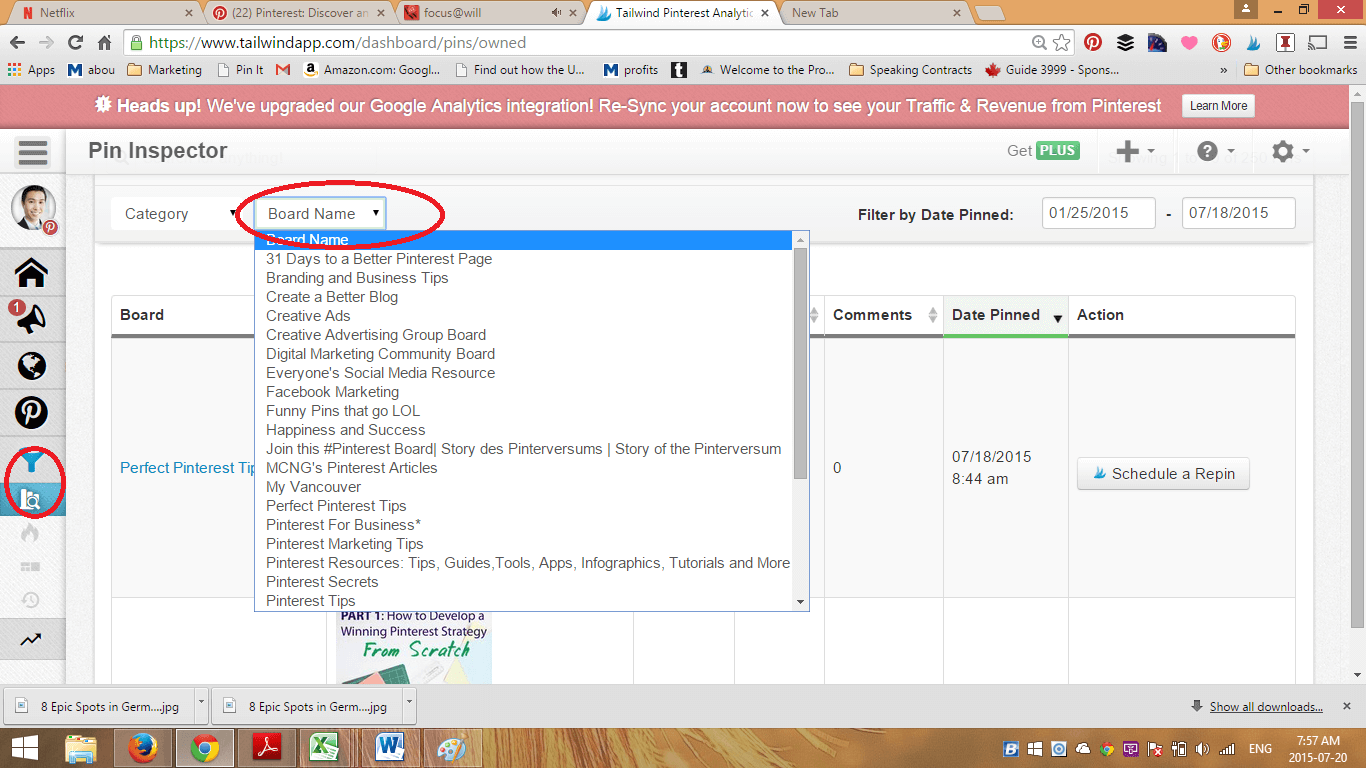Image resolution: width=1366 pixels, height=768 pixels.
Task: Open the Pinterest logo sidebar icon
Action: coord(32,412)
